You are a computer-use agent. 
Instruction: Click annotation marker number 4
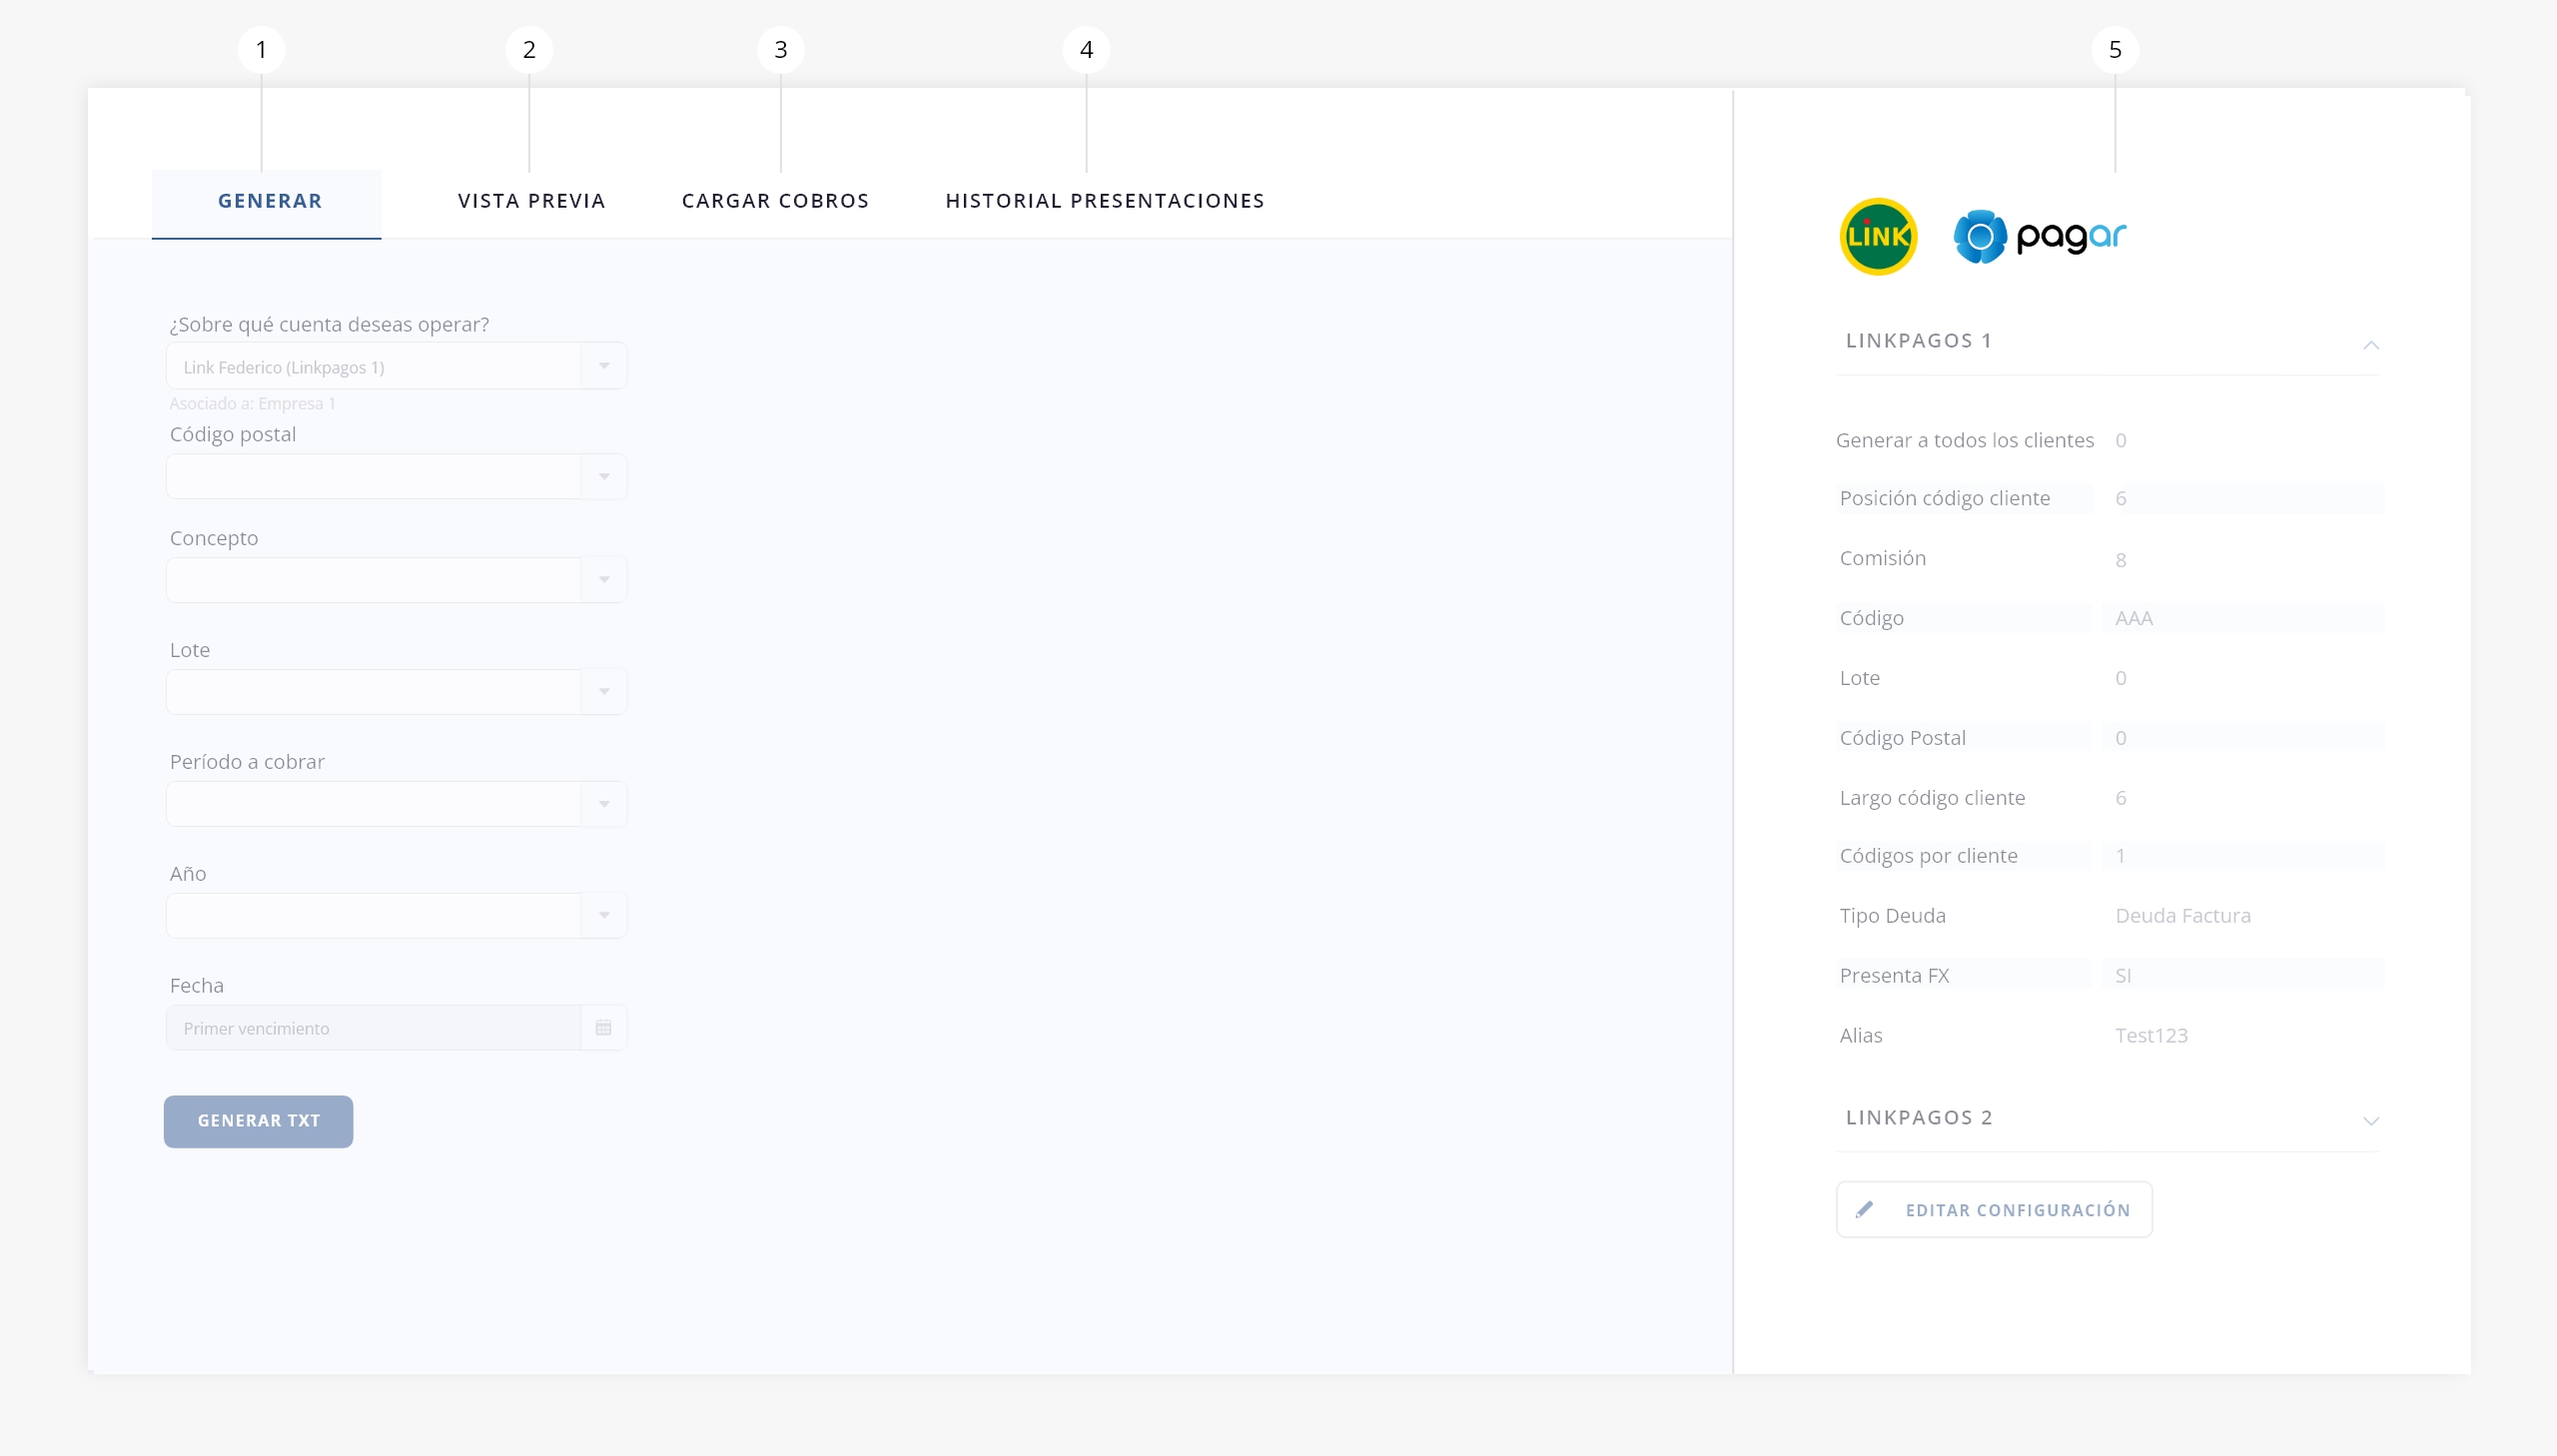pos(1086,50)
